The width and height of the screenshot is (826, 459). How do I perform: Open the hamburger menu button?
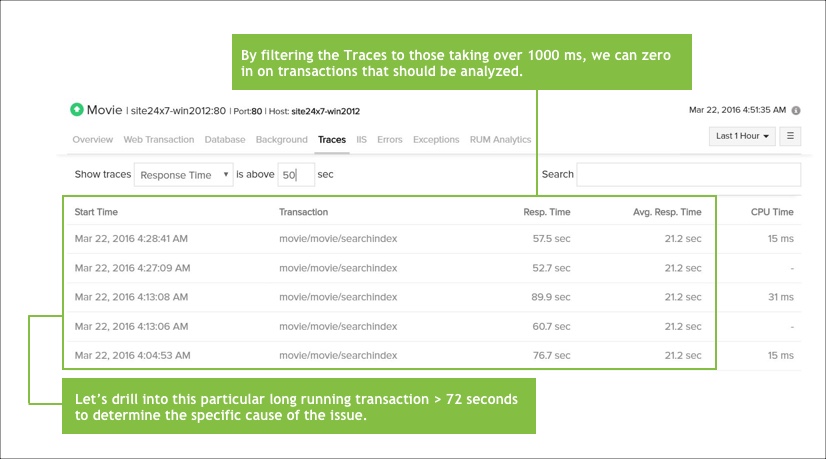click(790, 136)
